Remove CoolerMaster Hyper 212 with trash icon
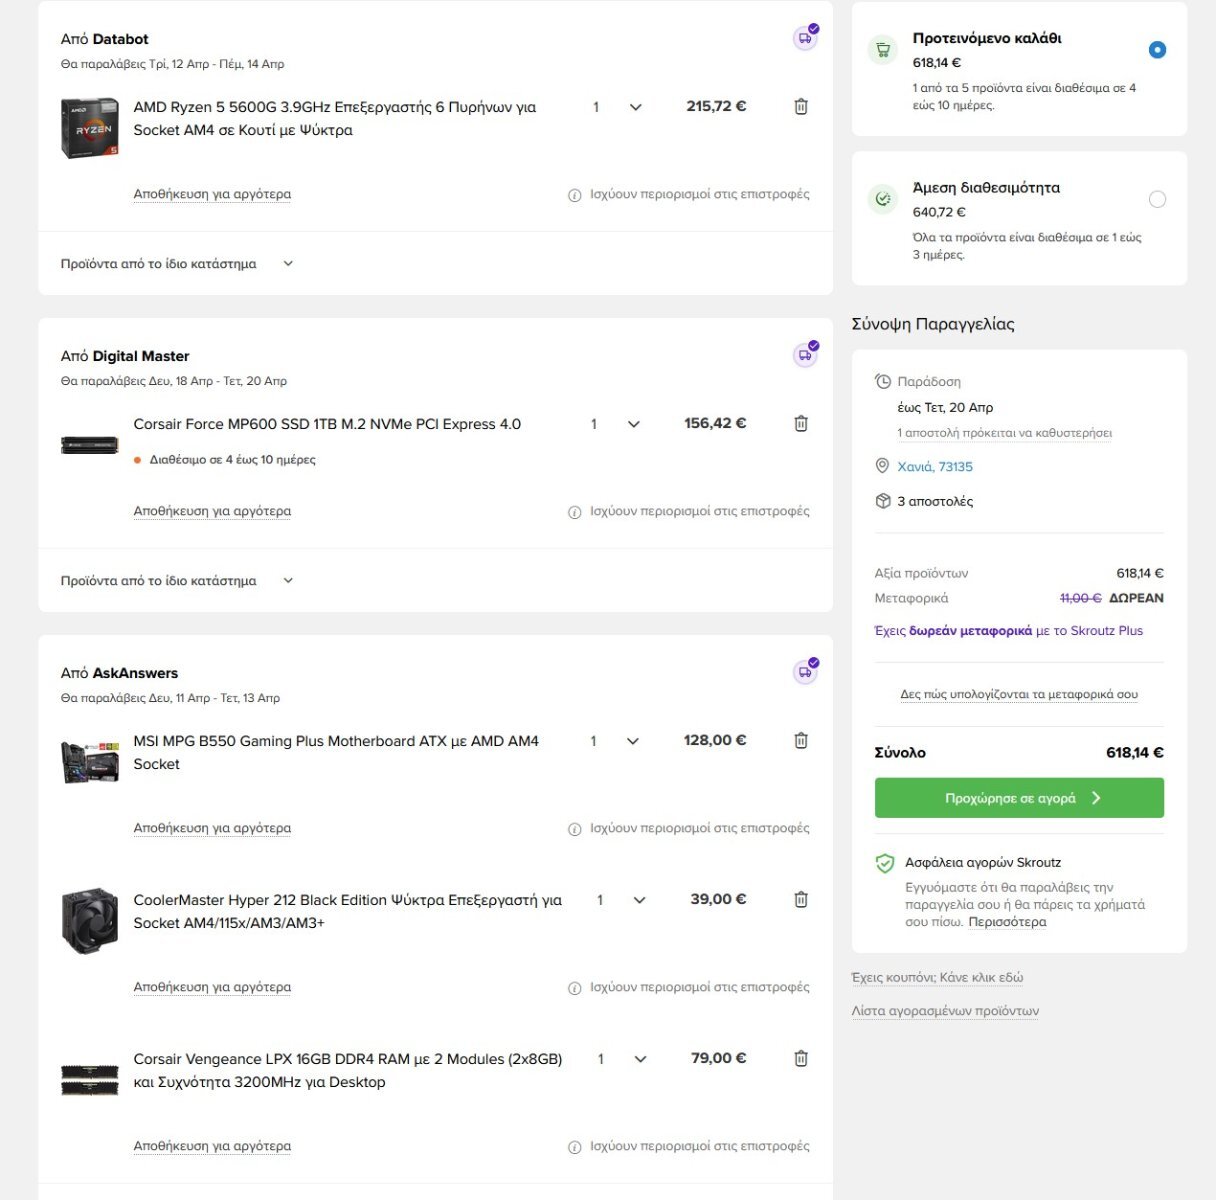Image resolution: width=1216 pixels, height=1200 pixels. 801,899
